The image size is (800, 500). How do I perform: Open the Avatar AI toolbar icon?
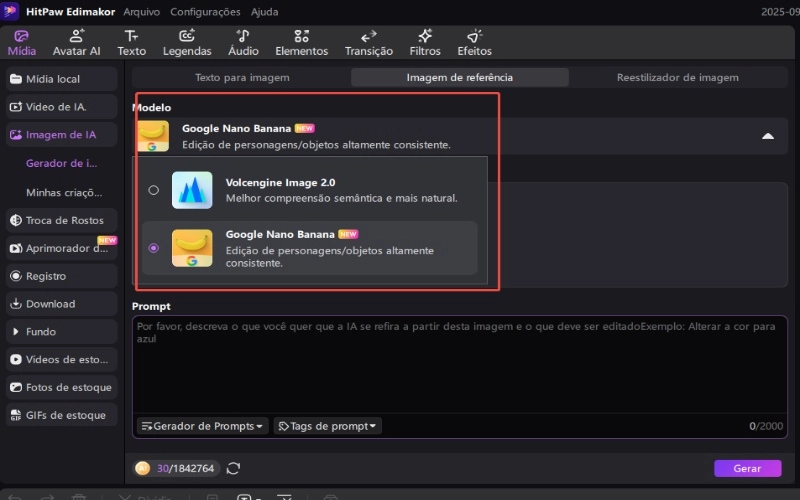click(x=76, y=36)
